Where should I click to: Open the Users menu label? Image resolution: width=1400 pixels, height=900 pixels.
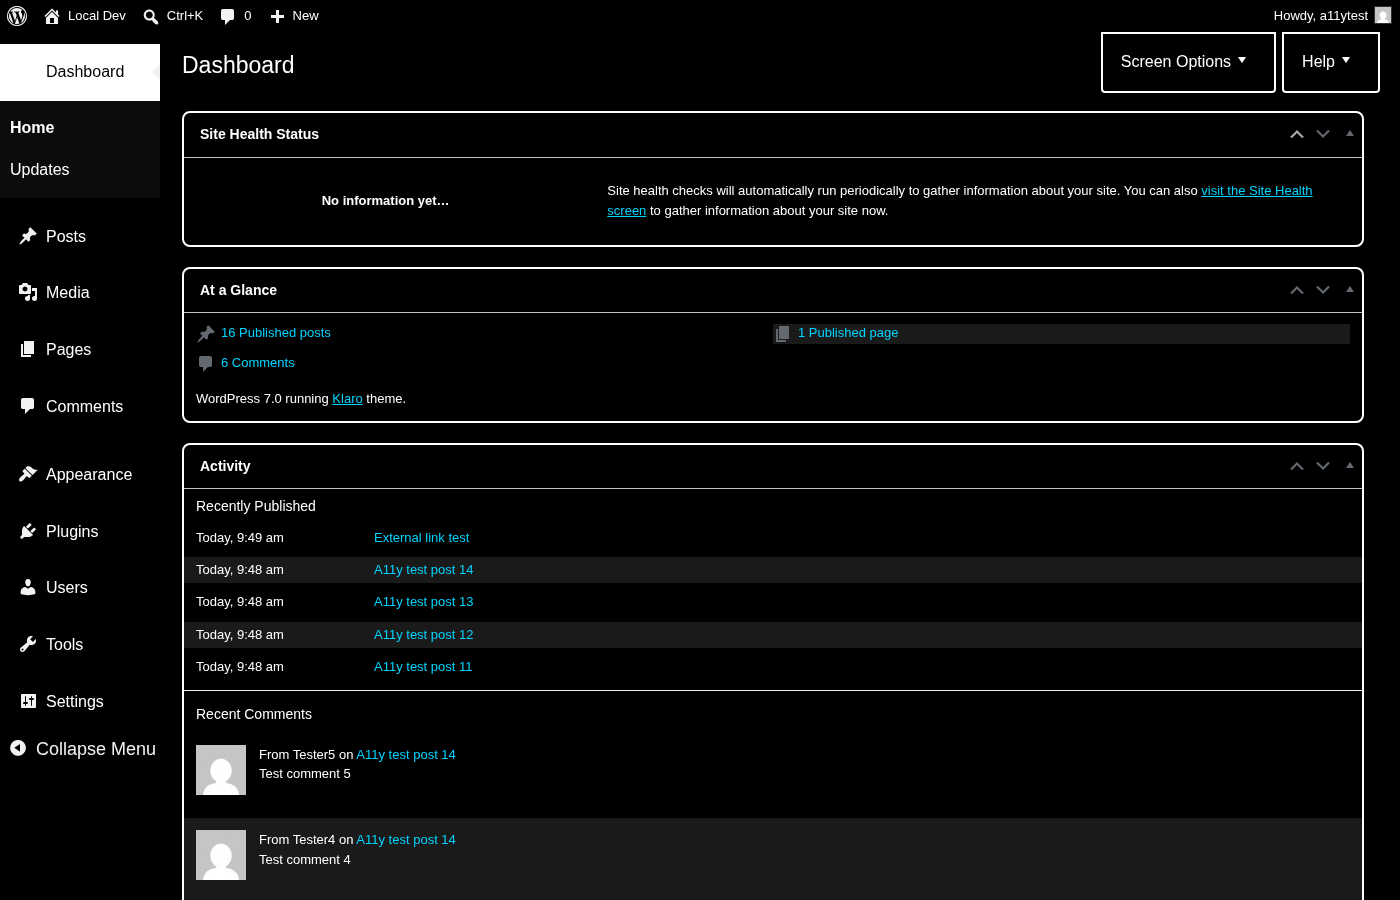coord(67,587)
